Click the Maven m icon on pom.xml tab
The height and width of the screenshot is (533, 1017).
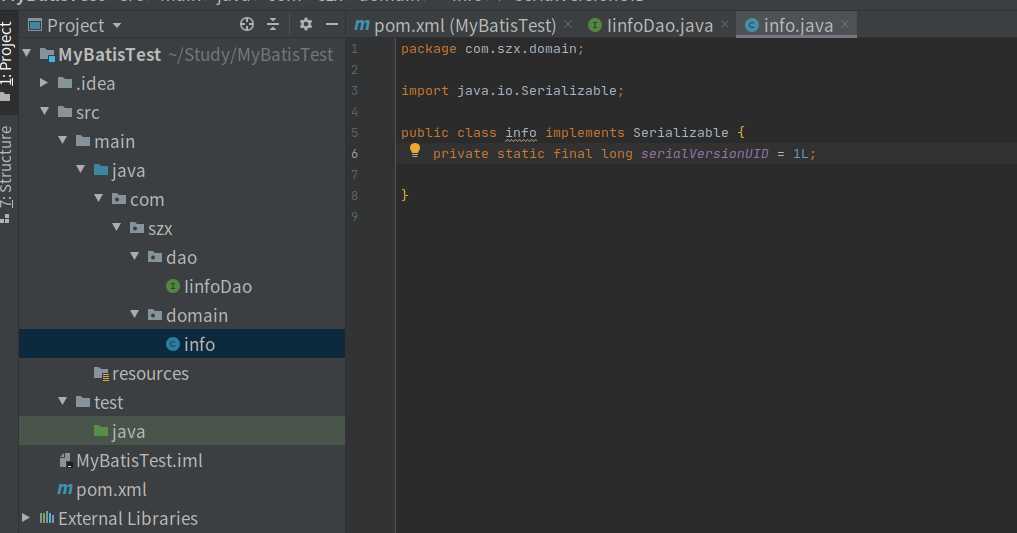[361, 25]
